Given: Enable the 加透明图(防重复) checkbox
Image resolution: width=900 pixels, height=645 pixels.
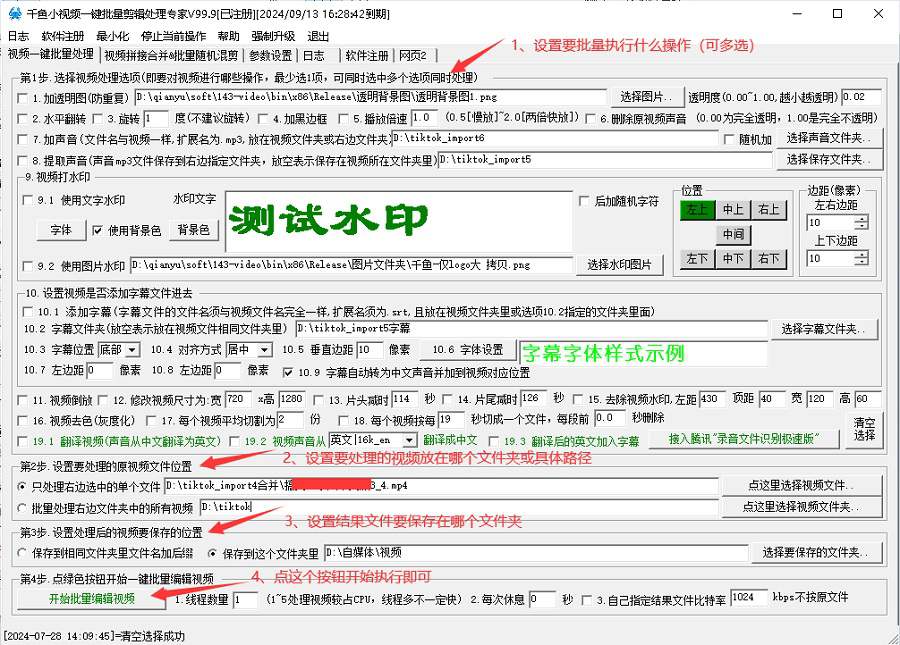Looking at the screenshot, I should (x=23, y=98).
